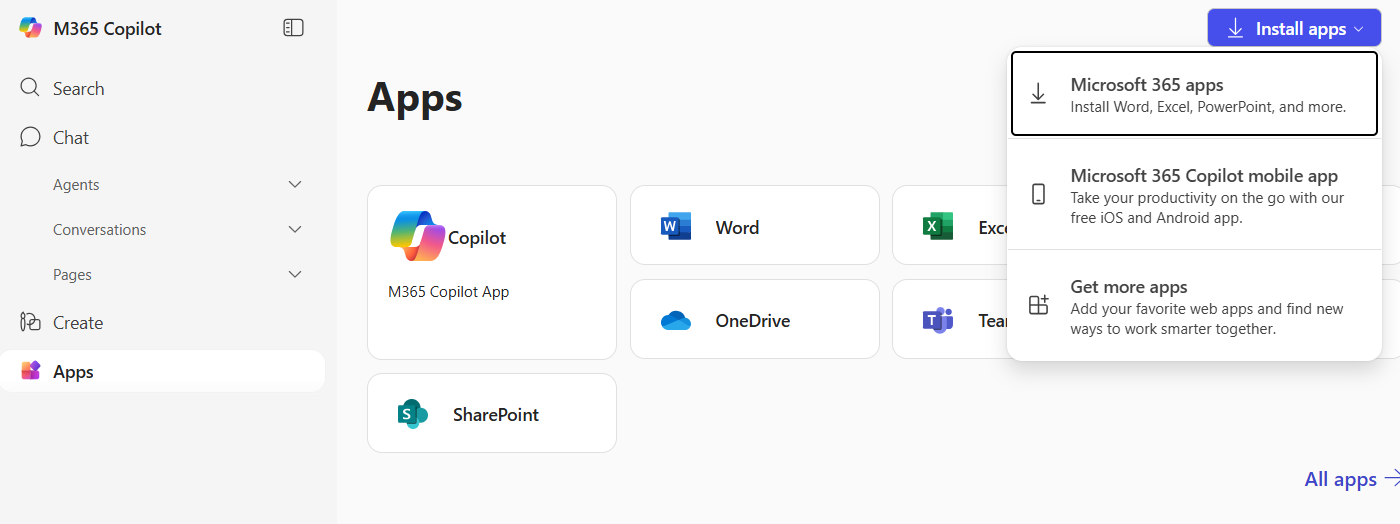
Task: Choose Get more apps from the menu
Action: click(x=1194, y=307)
